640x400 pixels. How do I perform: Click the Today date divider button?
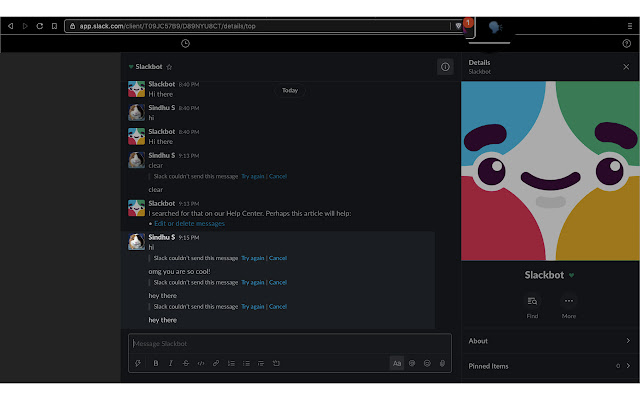(290, 91)
